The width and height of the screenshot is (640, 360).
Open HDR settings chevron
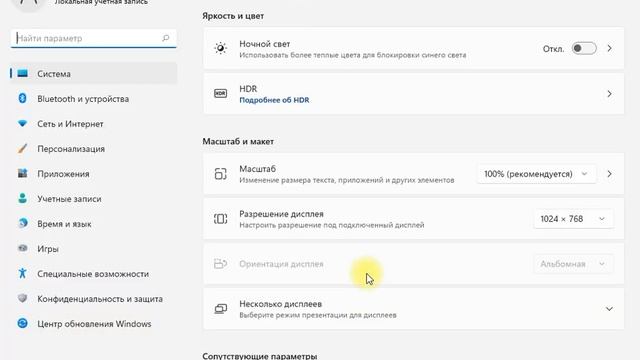point(609,94)
